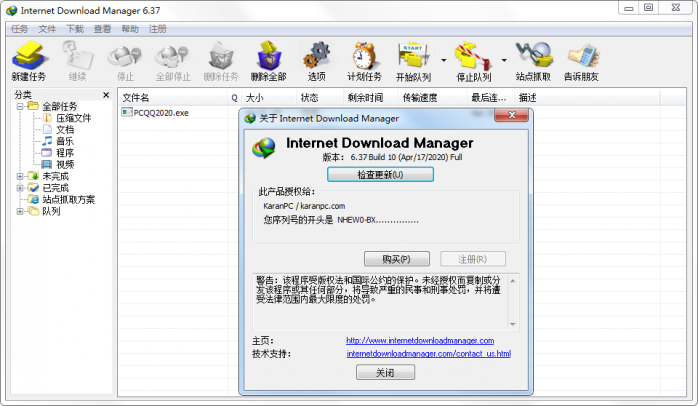Click the Q column header
Screen dimensions: 698x406
(x=234, y=97)
